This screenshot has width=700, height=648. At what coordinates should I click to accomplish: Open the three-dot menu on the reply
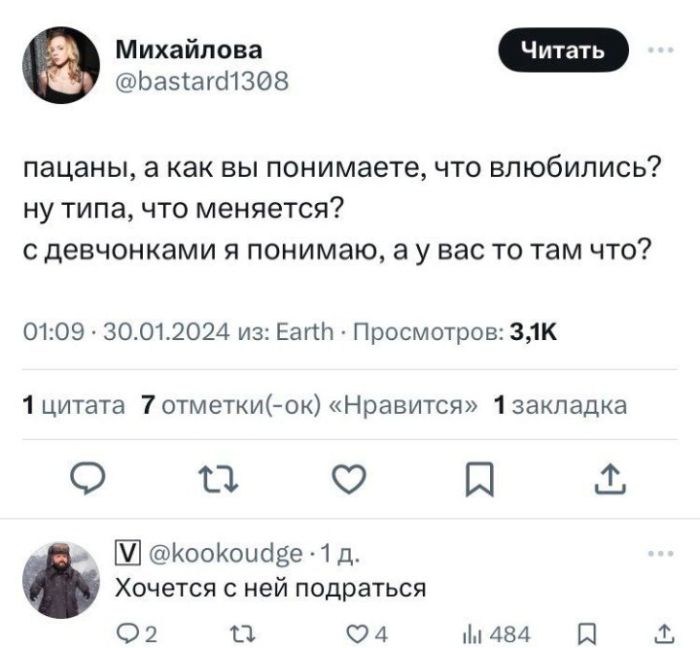(660, 552)
